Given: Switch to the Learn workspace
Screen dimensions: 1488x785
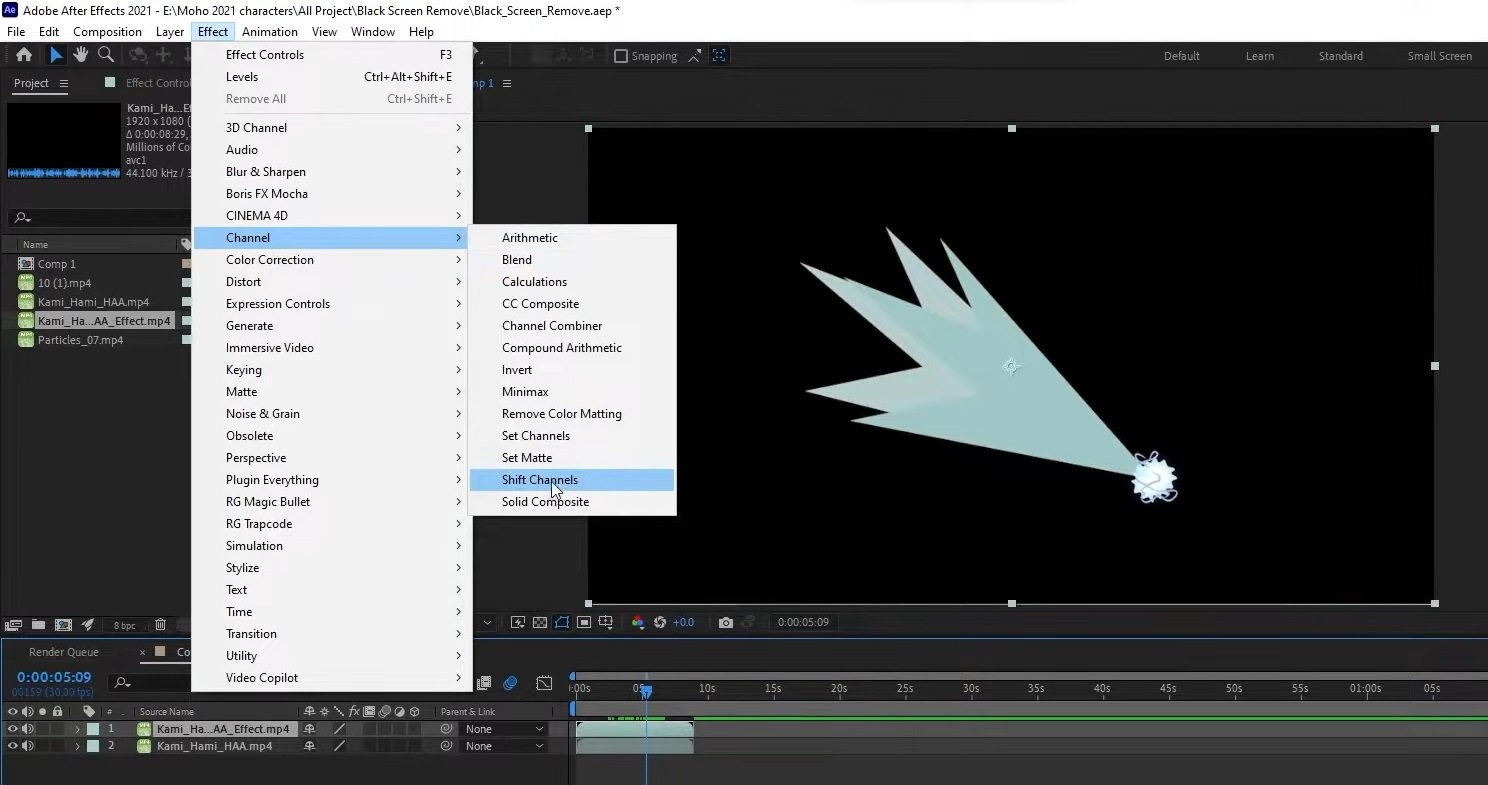Looking at the screenshot, I should 1259,56.
